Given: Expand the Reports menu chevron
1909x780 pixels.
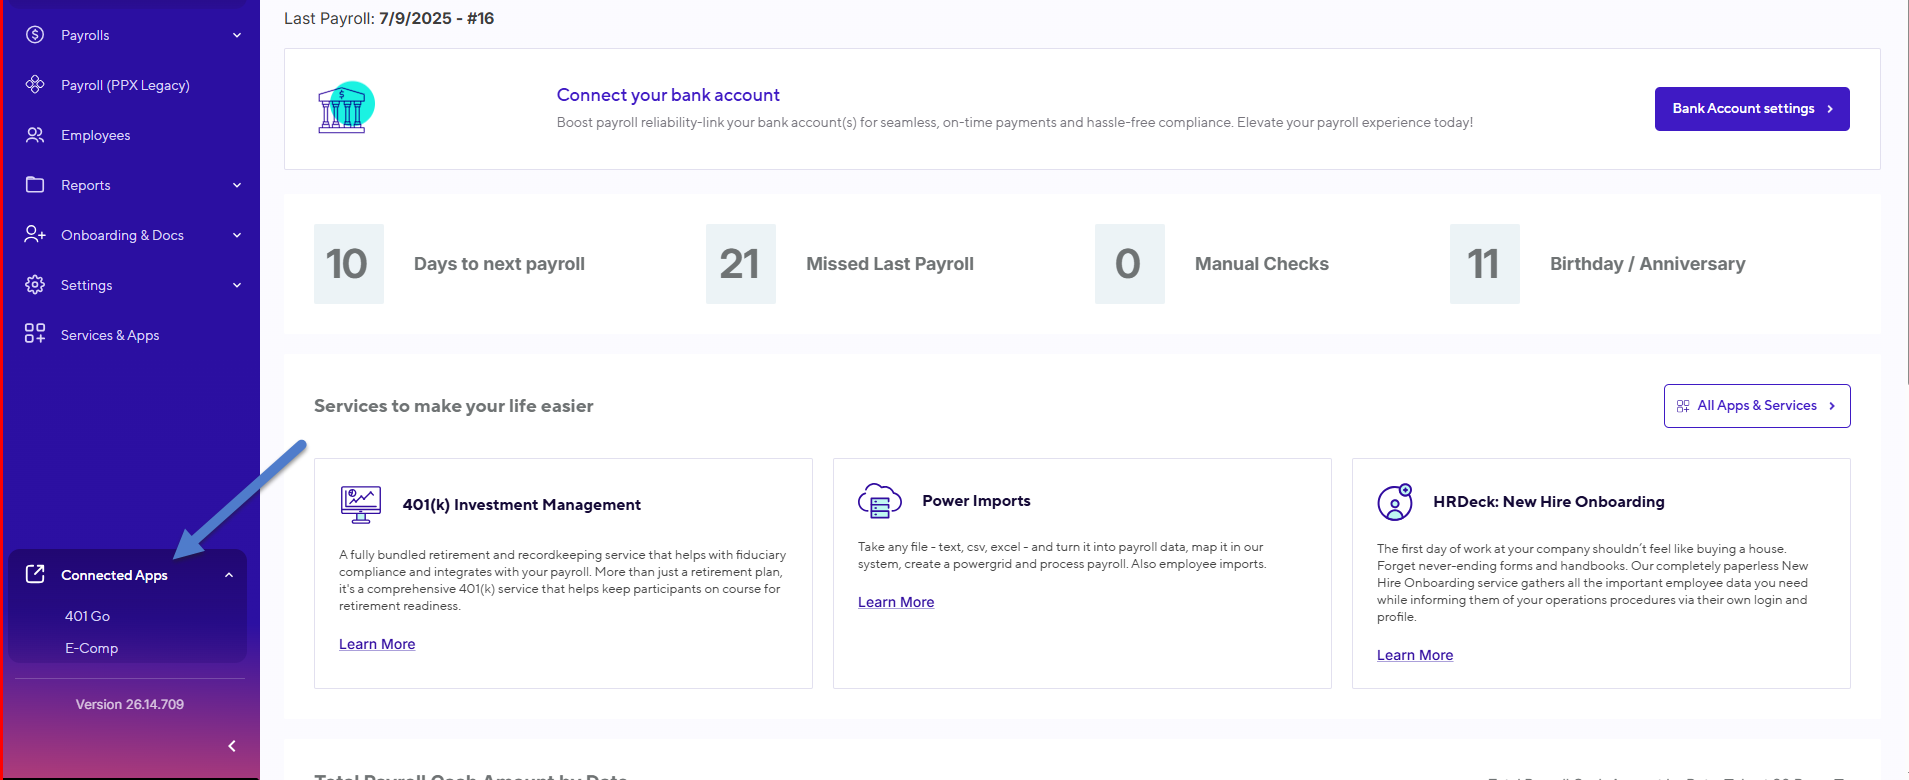Looking at the screenshot, I should pos(237,185).
